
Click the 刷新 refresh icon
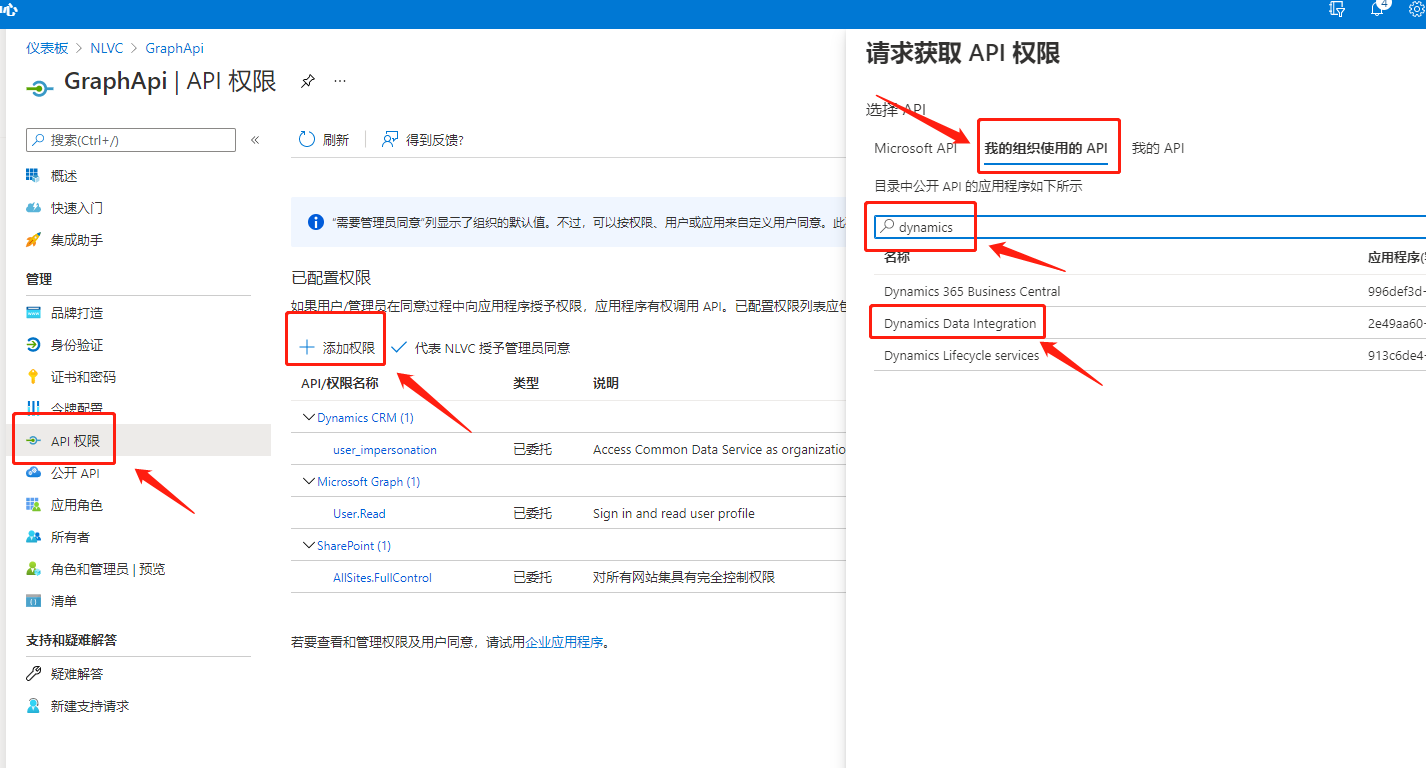[307, 140]
